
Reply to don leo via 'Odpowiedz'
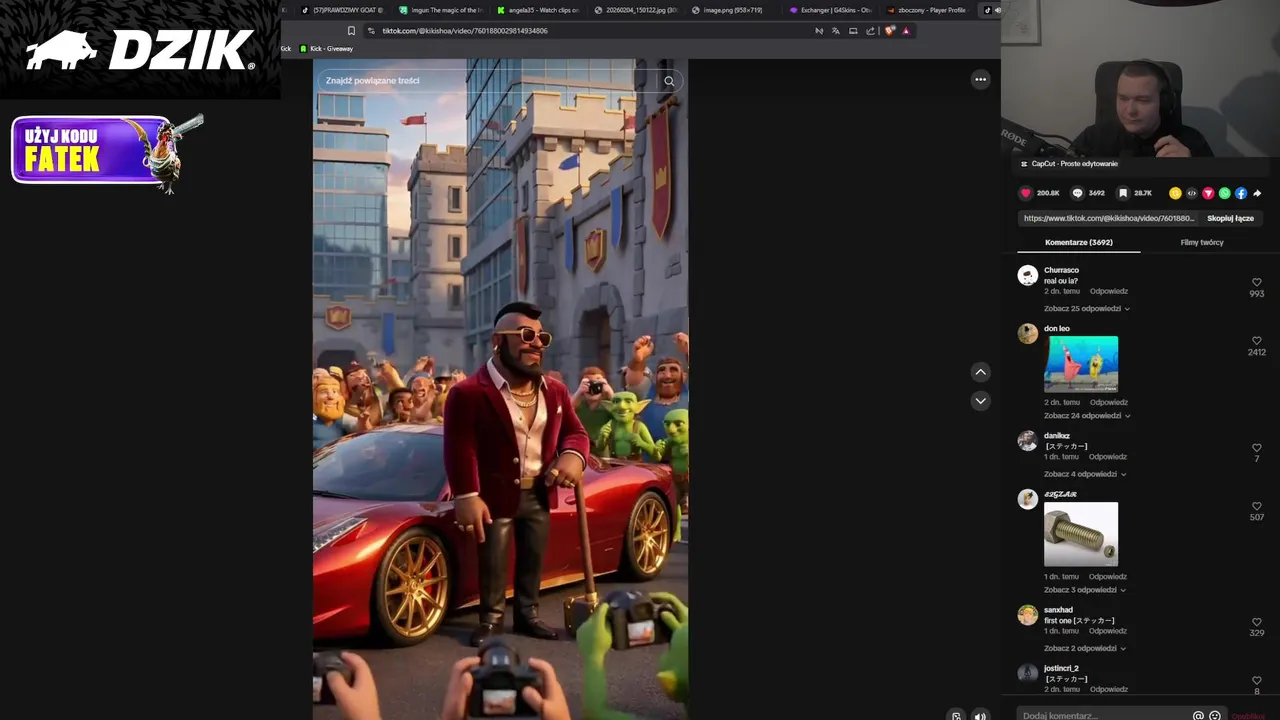click(x=1108, y=402)
